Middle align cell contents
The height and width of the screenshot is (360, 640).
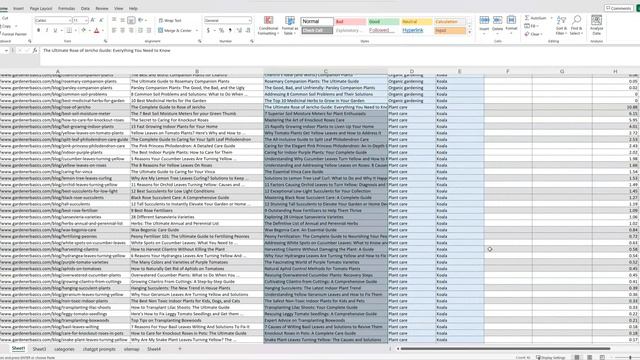[122, 20]
